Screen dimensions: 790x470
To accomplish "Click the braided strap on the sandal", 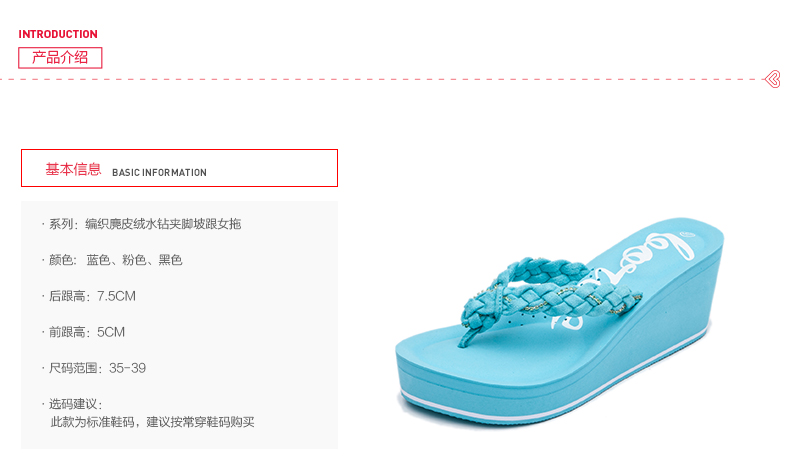I will click(x=549, y=290).
